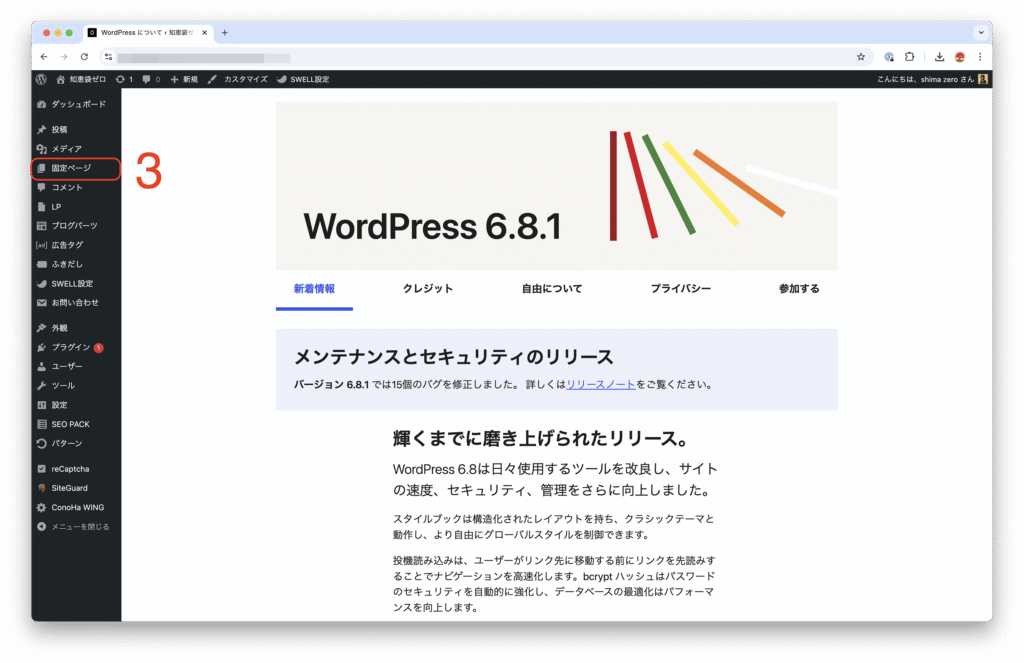
Task: Click the 外観 paintbrush icon
Action: coord(42,328)
